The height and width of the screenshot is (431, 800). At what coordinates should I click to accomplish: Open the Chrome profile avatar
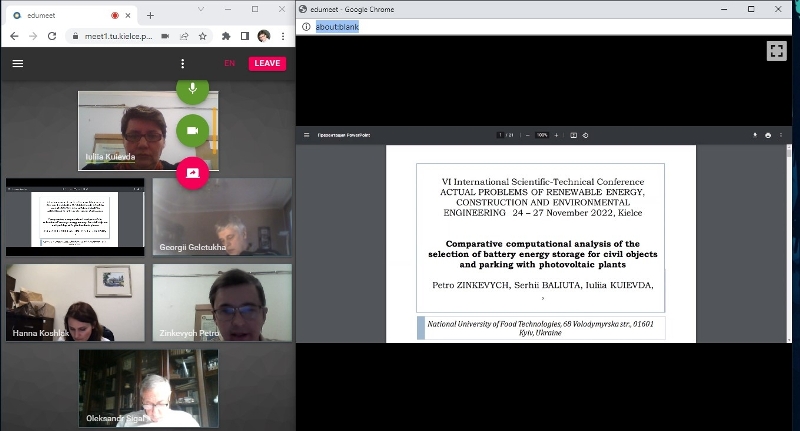tap(264, 36)
